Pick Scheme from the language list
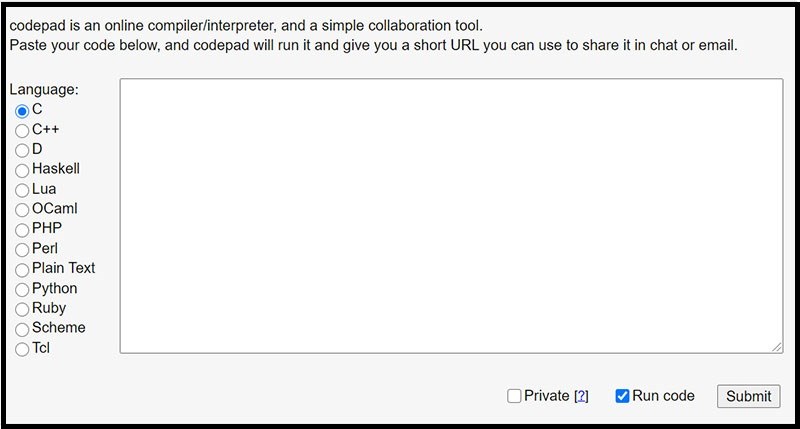The height and width of the screenshot is (429, 800). pos(22,329)
